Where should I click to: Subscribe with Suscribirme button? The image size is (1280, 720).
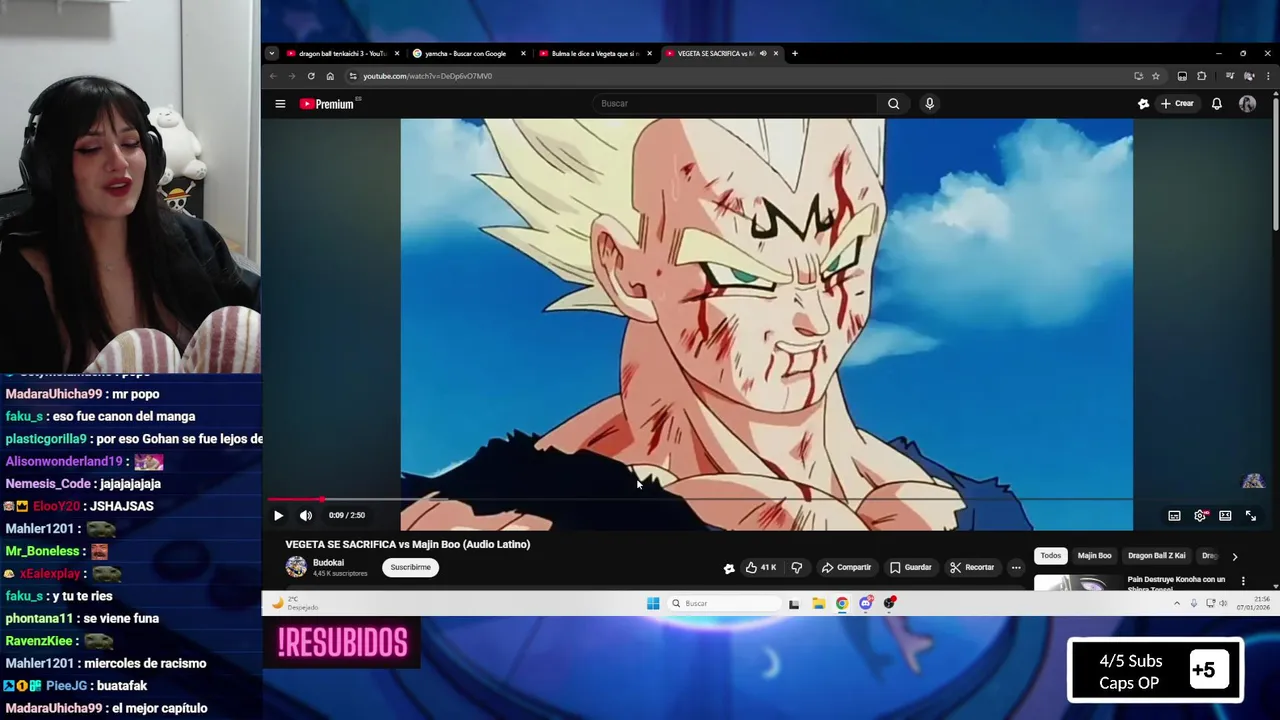[x=410, y=567]
